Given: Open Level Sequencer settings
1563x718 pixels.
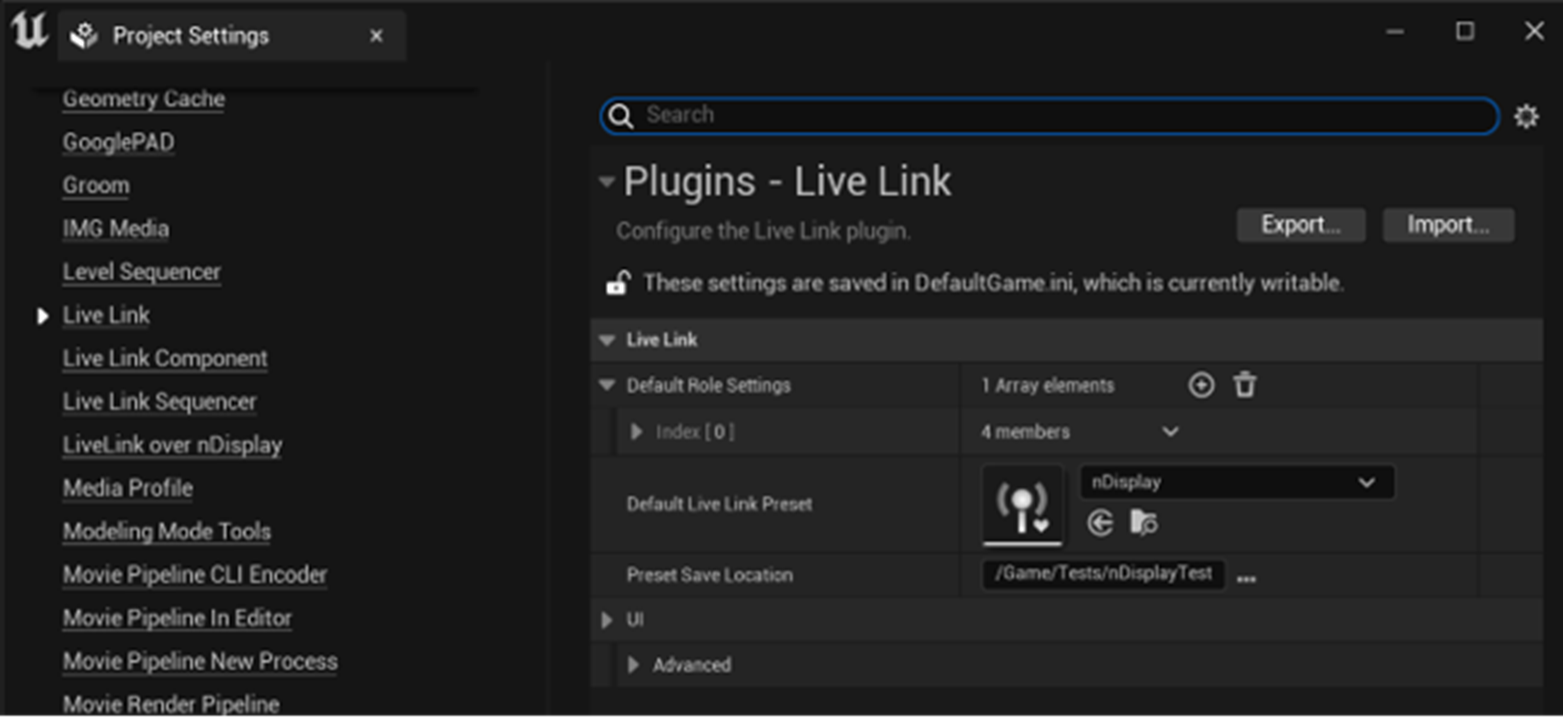Looking at the screenshot, I should [142, 272].
